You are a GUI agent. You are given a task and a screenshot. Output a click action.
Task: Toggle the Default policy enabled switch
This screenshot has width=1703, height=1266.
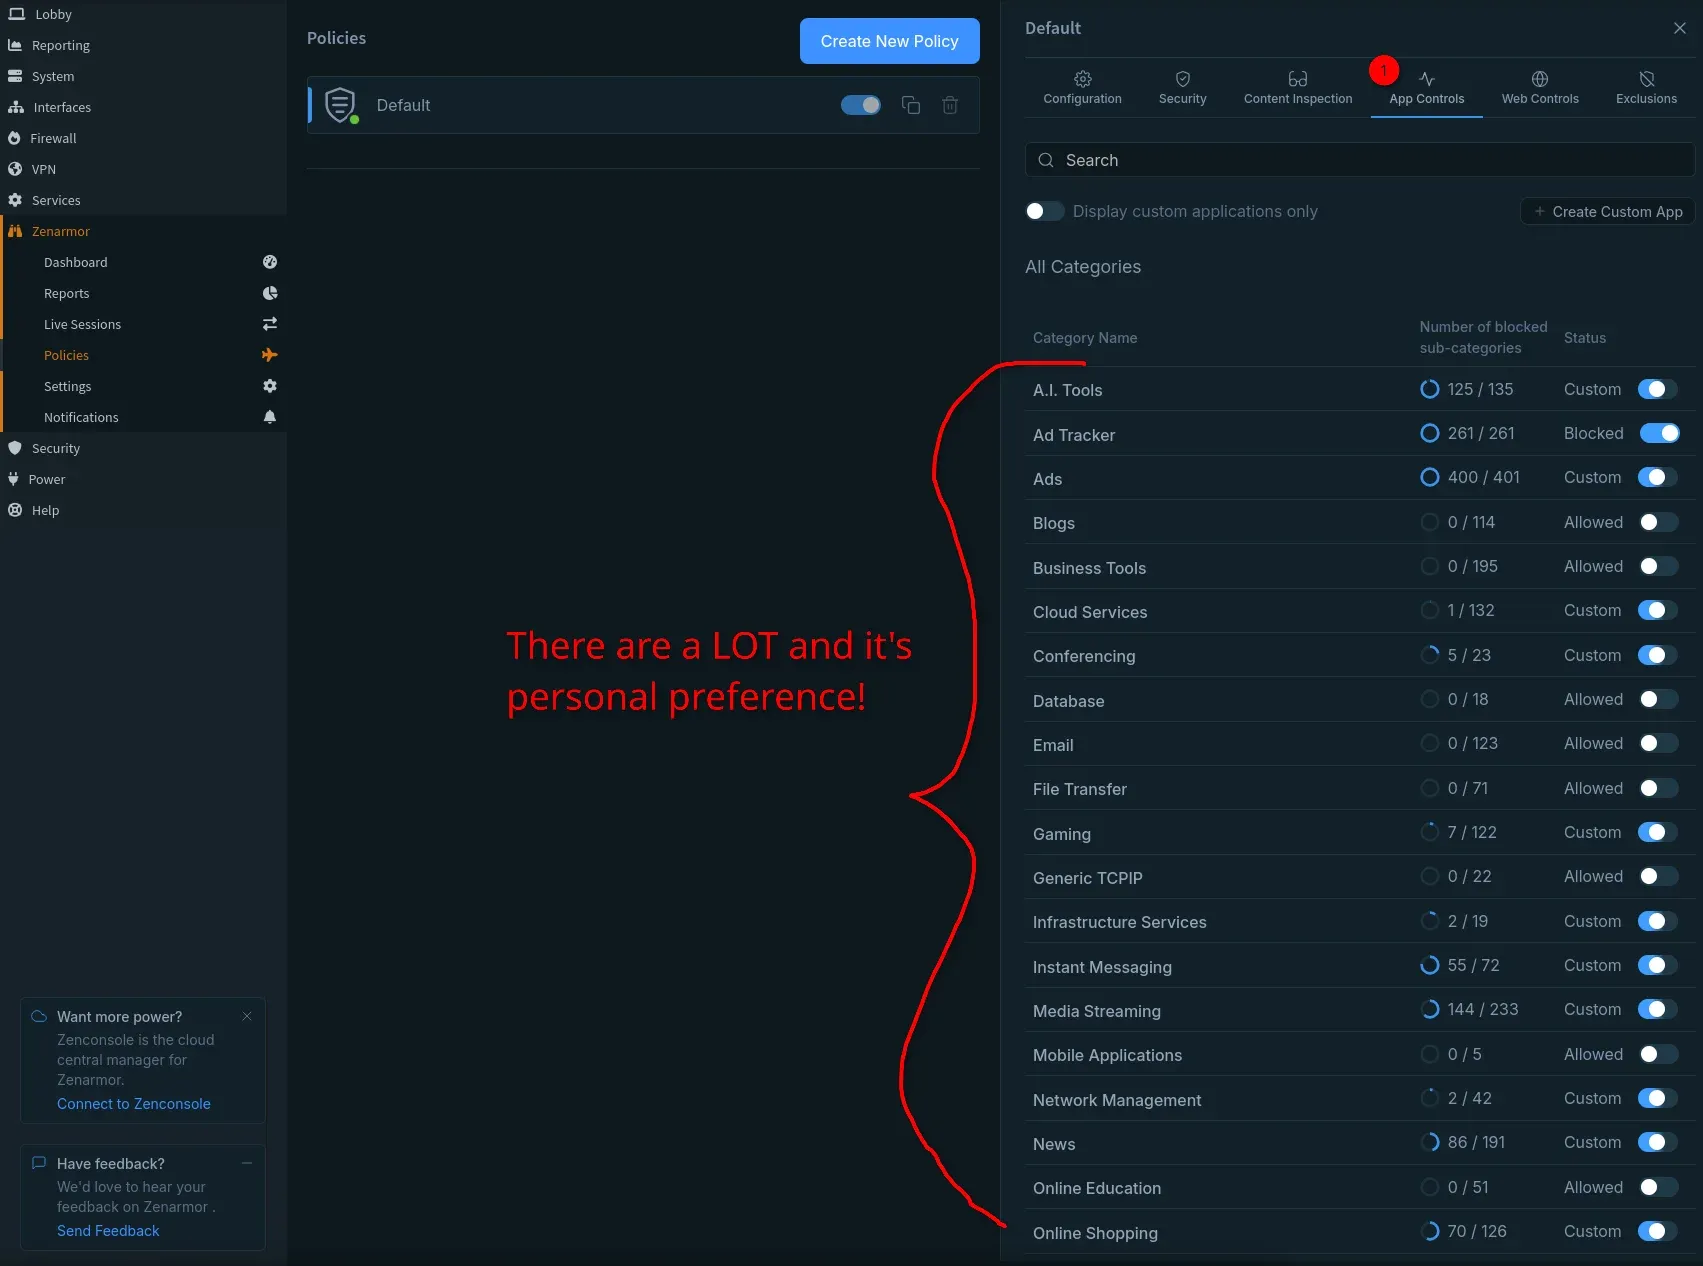coord(861,105)
